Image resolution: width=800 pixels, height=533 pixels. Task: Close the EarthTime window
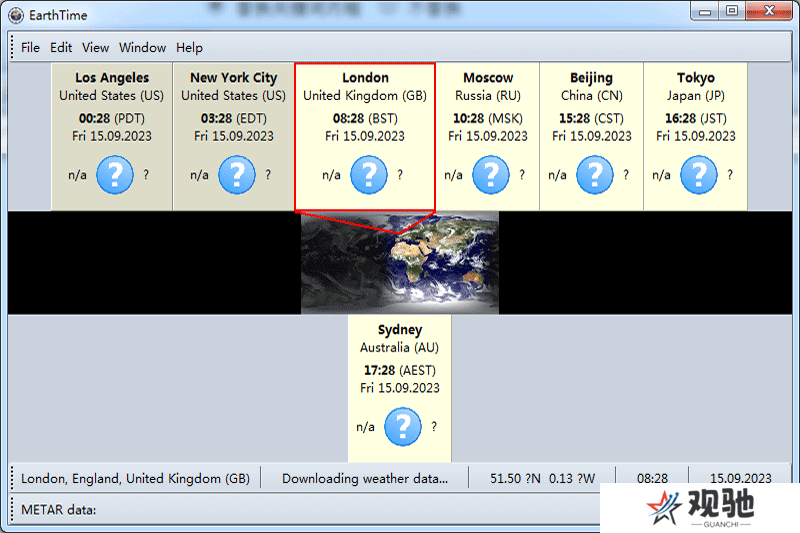point(769,11)
